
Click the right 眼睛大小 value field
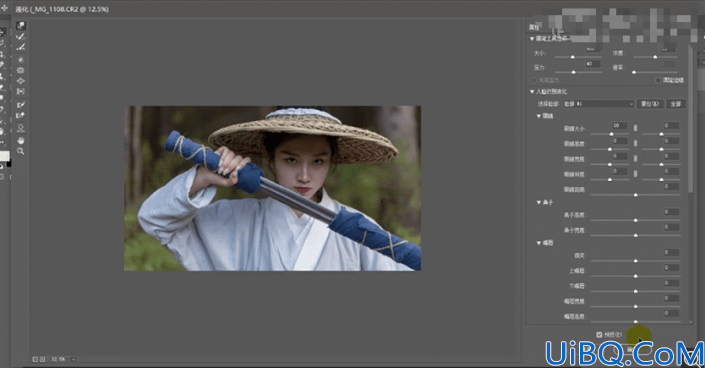pos(671,126)
